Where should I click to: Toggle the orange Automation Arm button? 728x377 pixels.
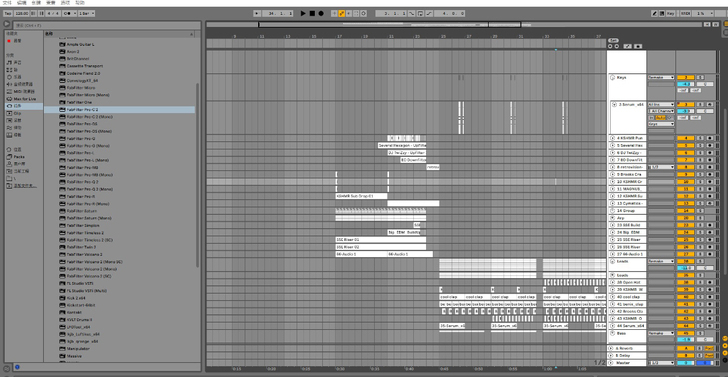342,13
